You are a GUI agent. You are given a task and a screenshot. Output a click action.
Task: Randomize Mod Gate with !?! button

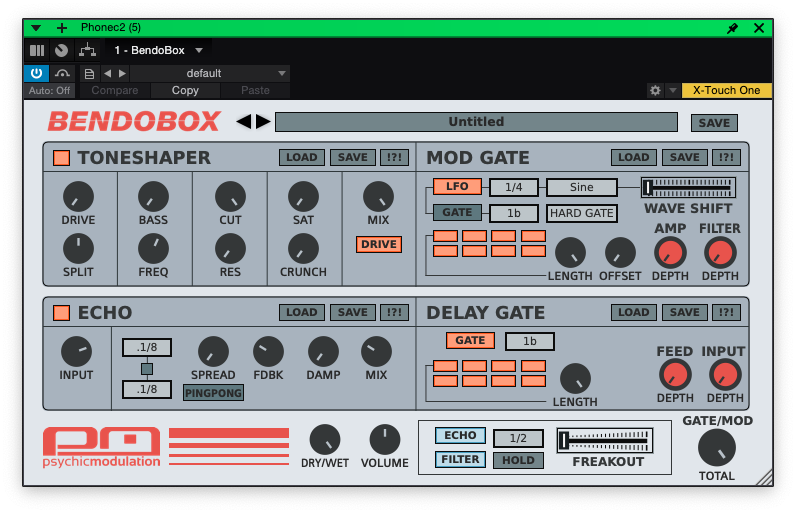click(x=726, y=157)
